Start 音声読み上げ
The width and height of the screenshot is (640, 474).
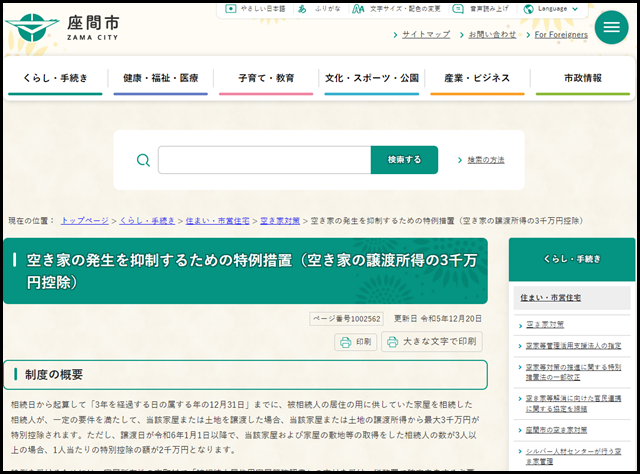[489, 9]
